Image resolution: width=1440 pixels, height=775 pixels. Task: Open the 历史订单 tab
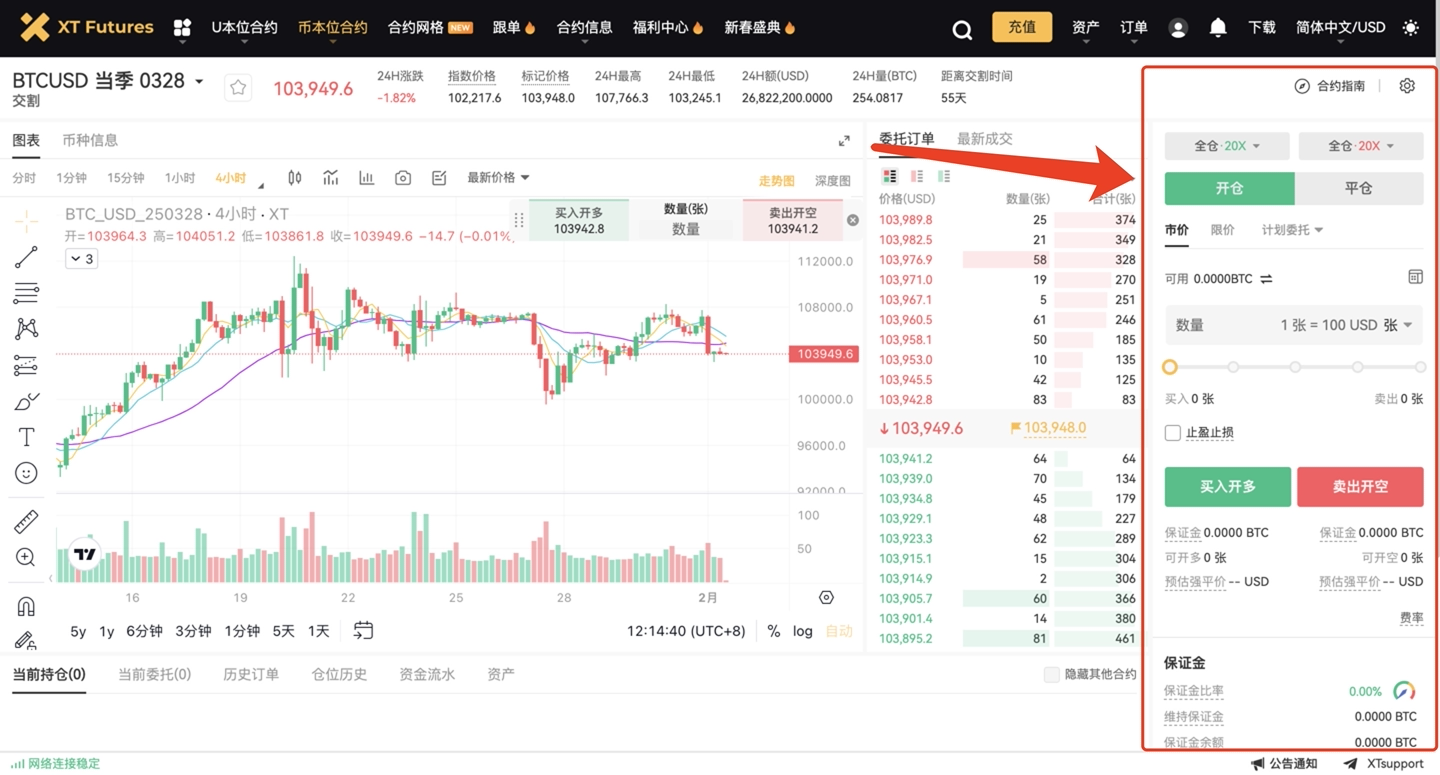pyautogui.click(x=250, y=675)
